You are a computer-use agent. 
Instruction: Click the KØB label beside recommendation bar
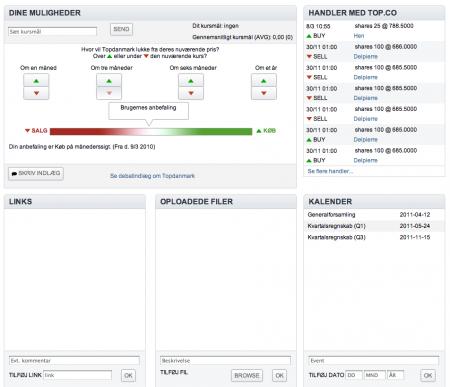266,131
